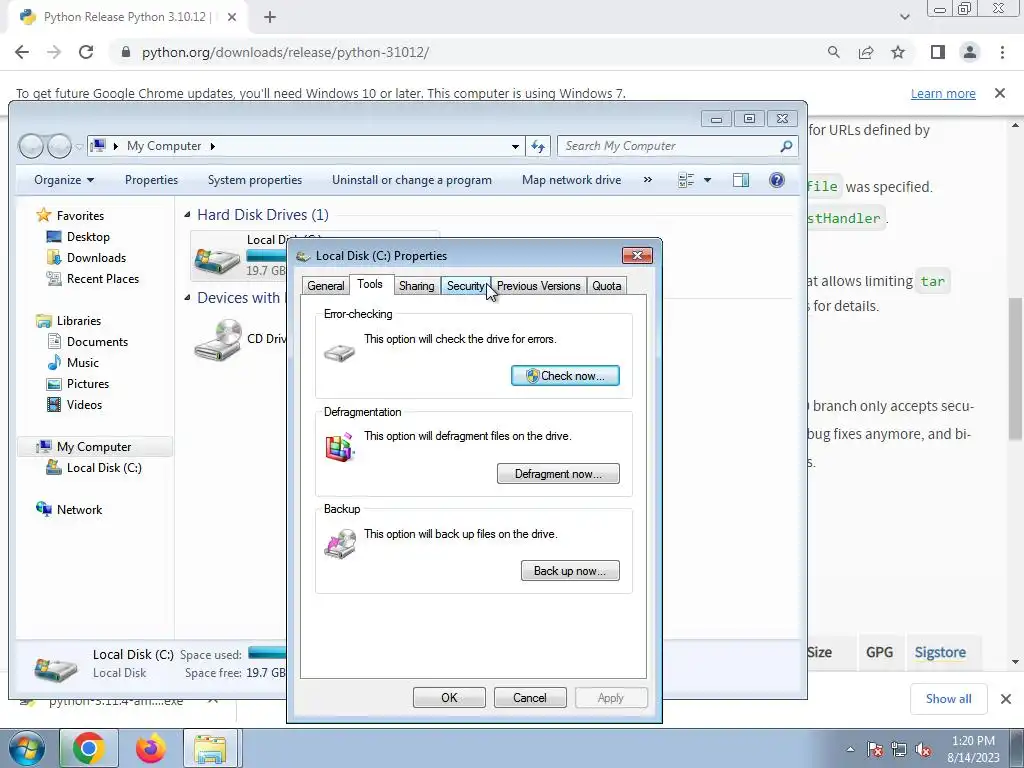Collapse the Devices with Removable Storage group

[x=187, y=298]
